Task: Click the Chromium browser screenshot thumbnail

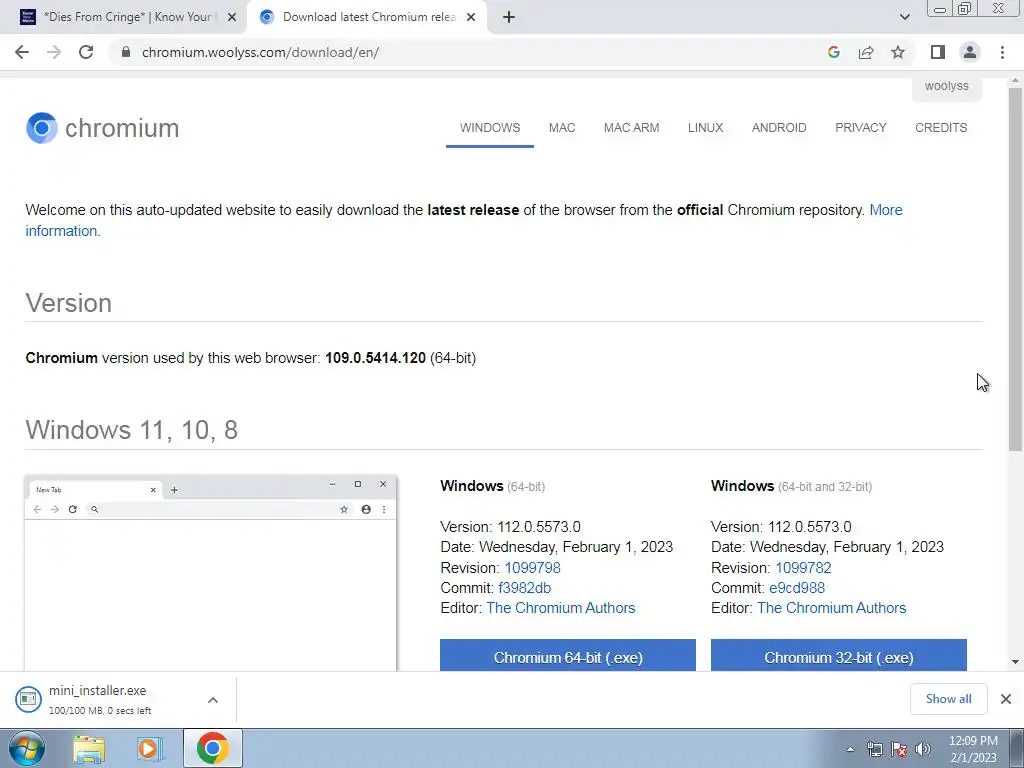Action: click(x=210, y=573)
